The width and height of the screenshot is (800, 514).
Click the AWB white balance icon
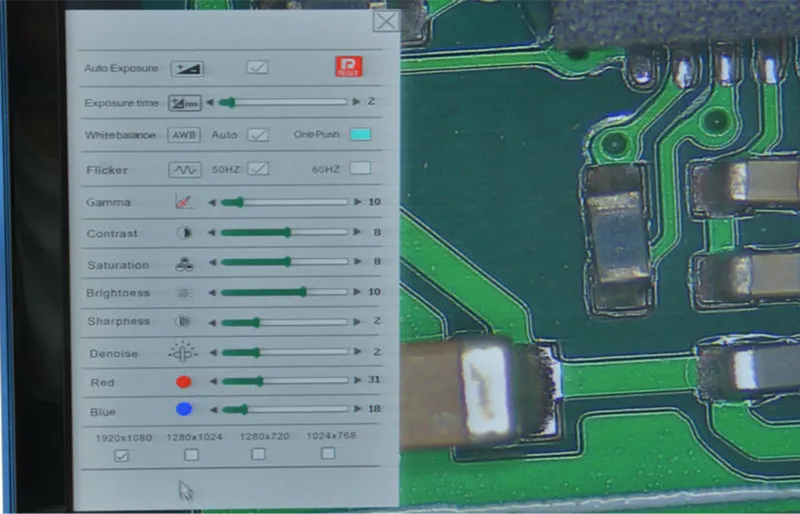pyautogui.click(x=184, y=135)
